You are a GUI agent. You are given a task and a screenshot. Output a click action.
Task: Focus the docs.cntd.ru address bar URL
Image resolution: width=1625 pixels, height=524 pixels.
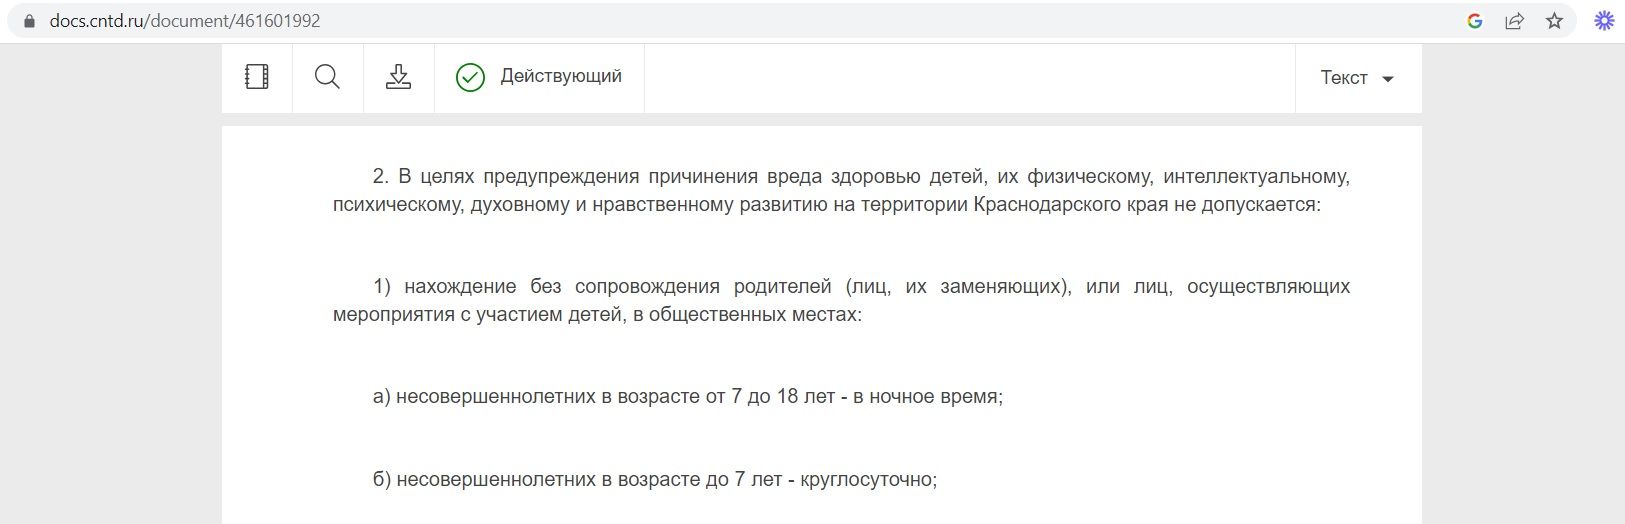click(185, 21)
